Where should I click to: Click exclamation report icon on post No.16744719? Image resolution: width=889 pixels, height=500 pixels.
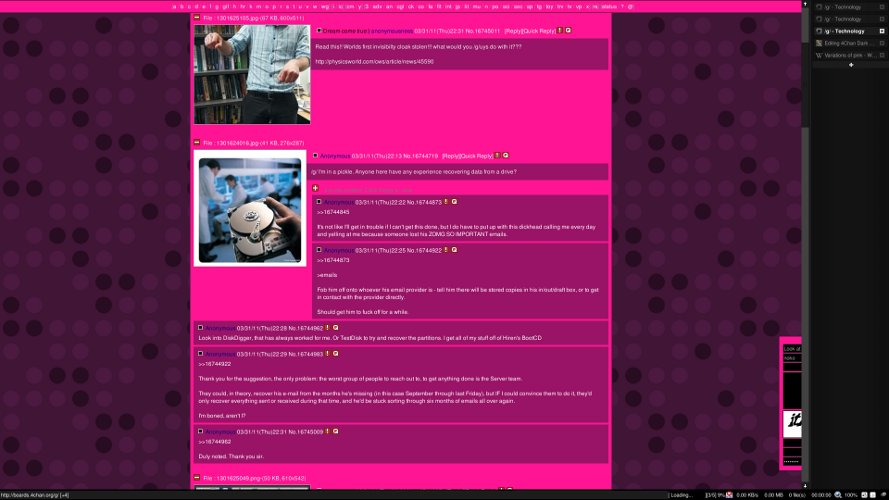click(x=497, y=155)
